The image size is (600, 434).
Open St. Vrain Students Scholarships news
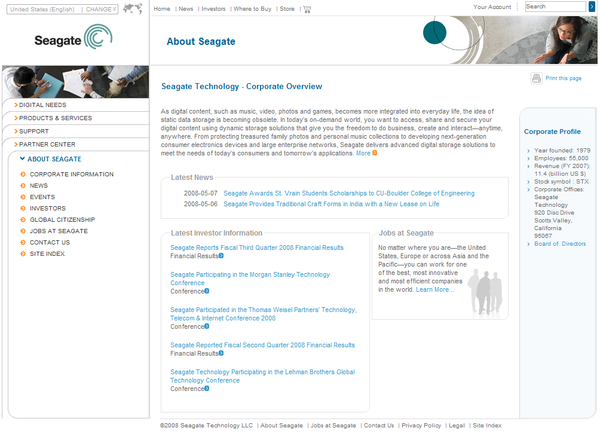[x=349, y=194]
